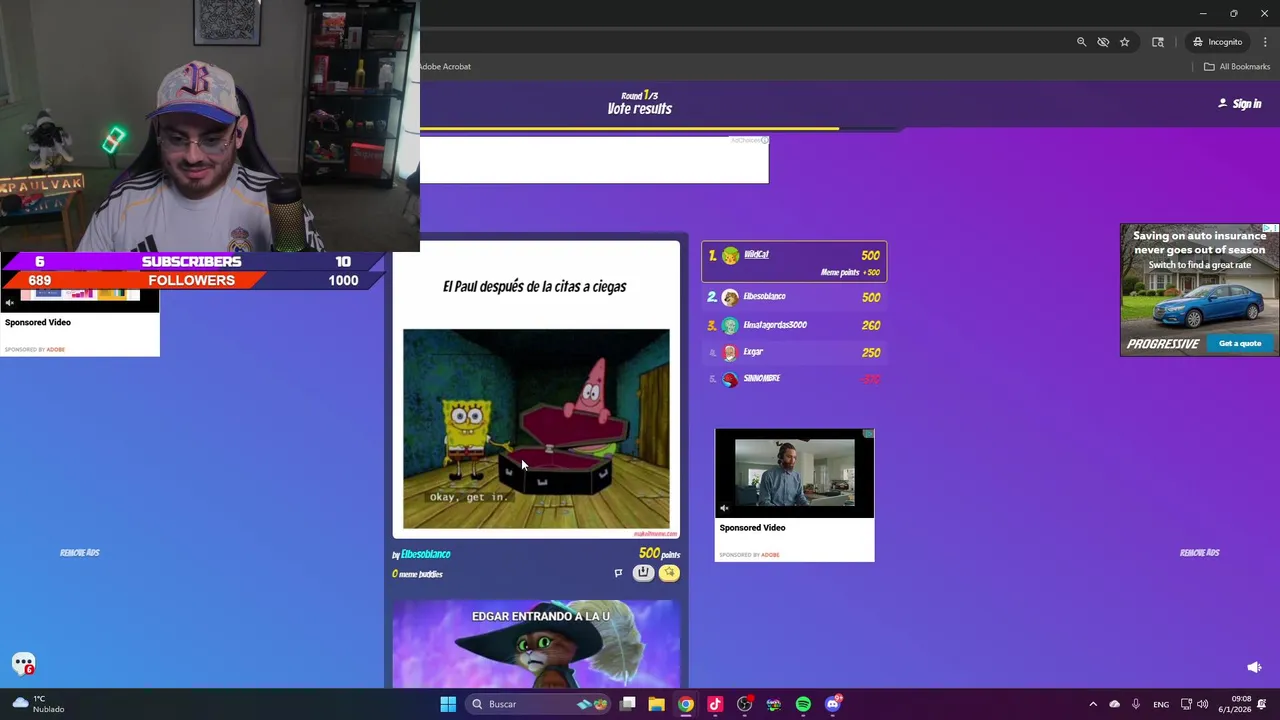Unmute the center sponsored video
This screenshot has height=720, width=1280.
click(x=724, y=508)
